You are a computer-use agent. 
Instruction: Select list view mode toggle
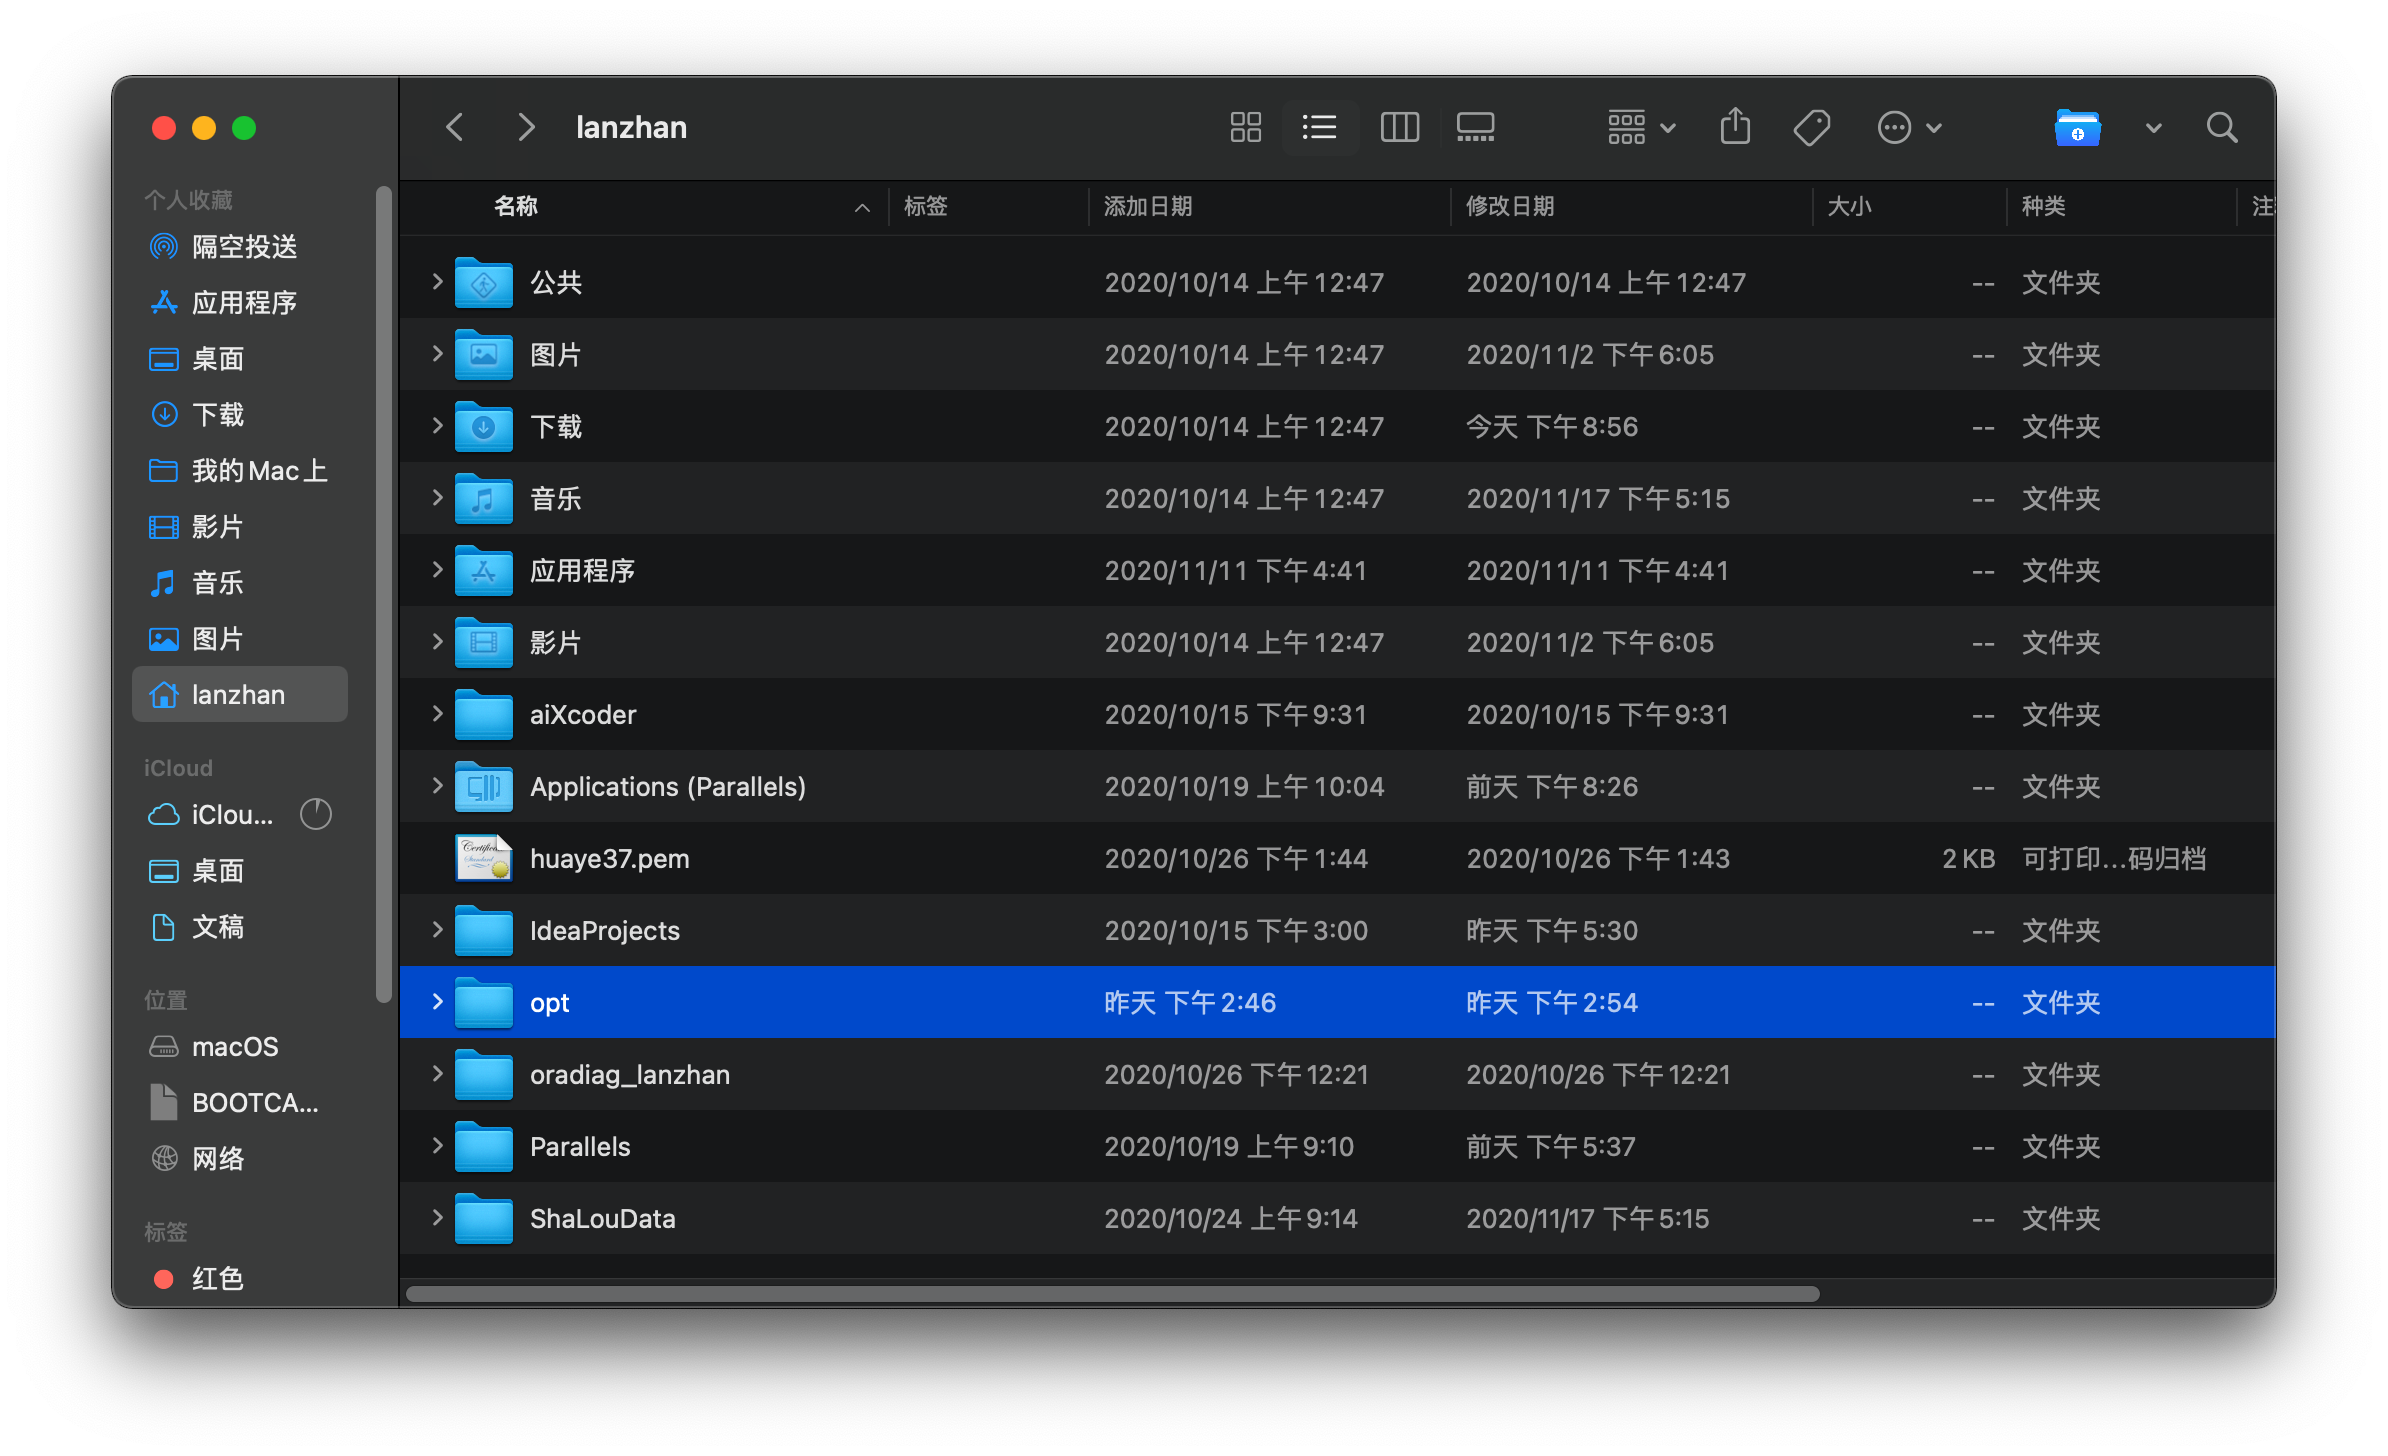click(x=1319, y=127)
